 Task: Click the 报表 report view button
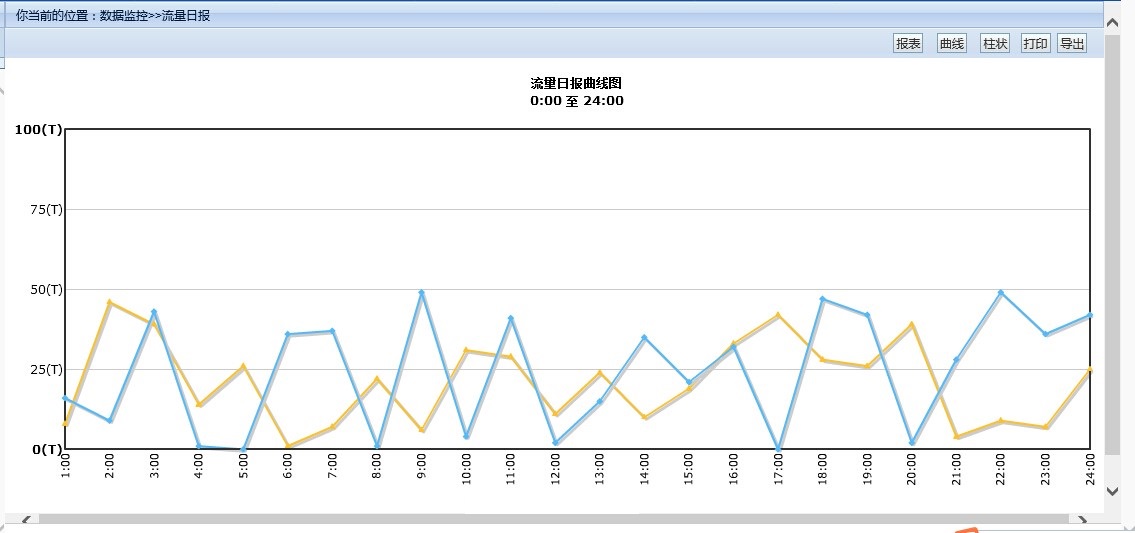pos(907,44)
